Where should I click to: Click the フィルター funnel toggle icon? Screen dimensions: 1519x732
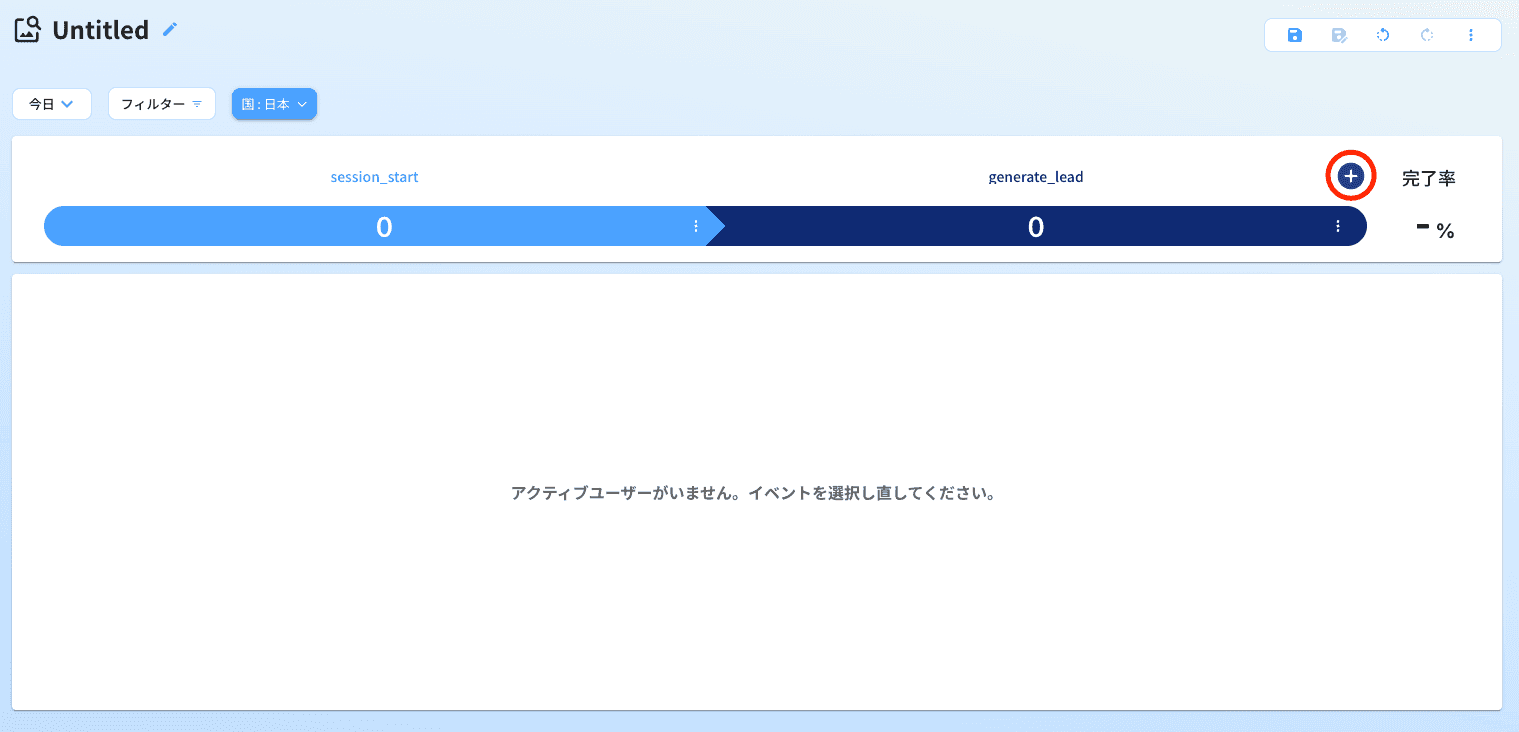(x=199, y=103)
